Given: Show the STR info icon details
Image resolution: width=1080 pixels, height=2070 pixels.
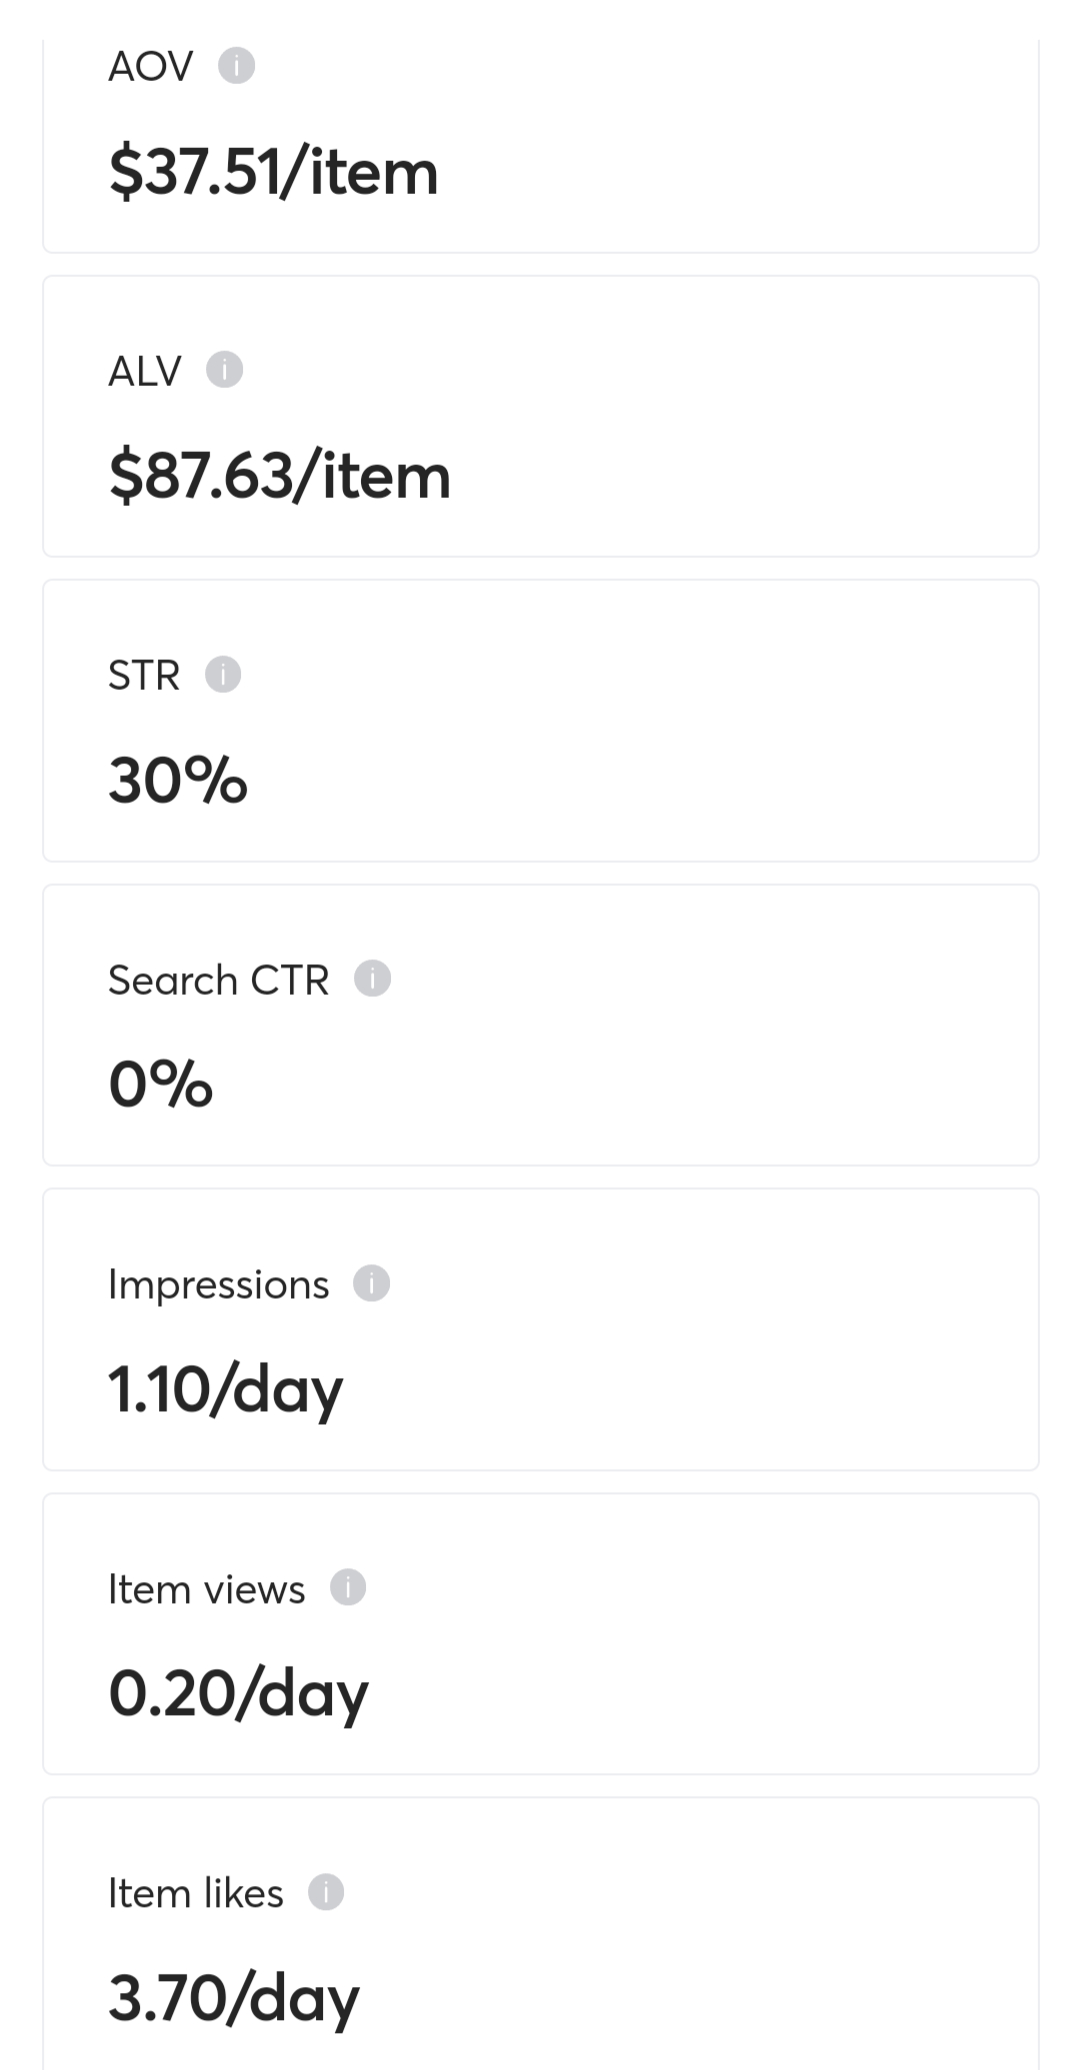Looking at the screenshot, I should [223, 675].
